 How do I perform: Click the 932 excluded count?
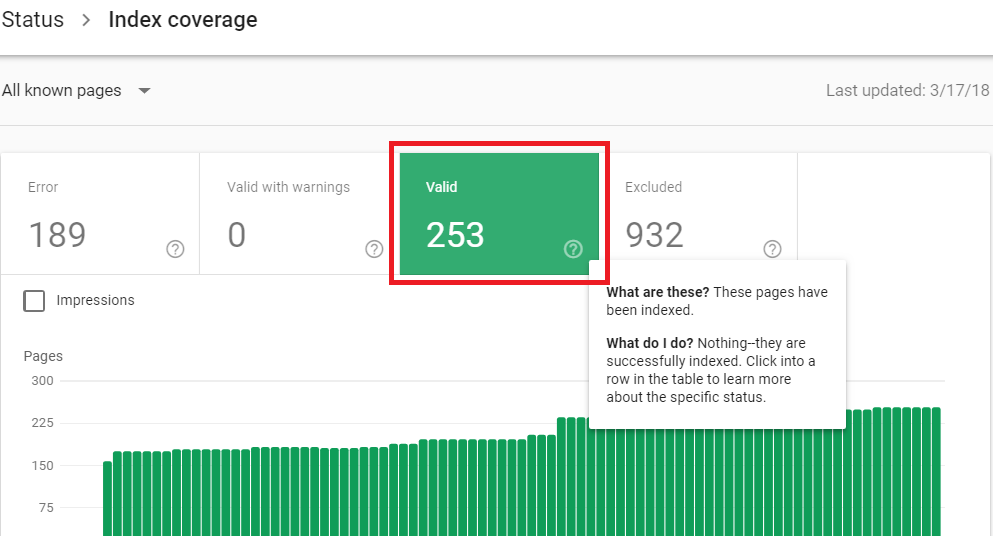pos(654,235)
